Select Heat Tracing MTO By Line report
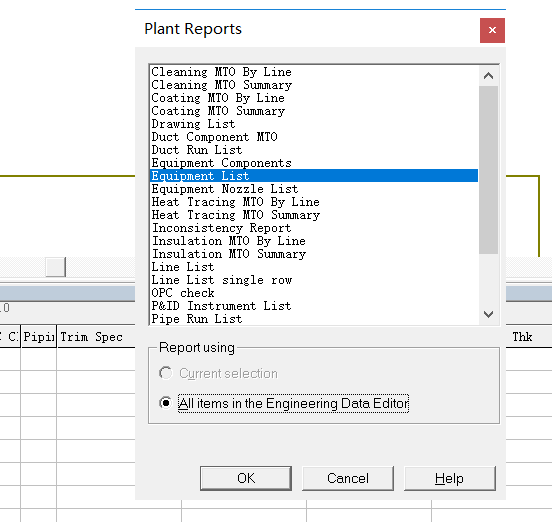The image size is (552, 522). point(314,202)
